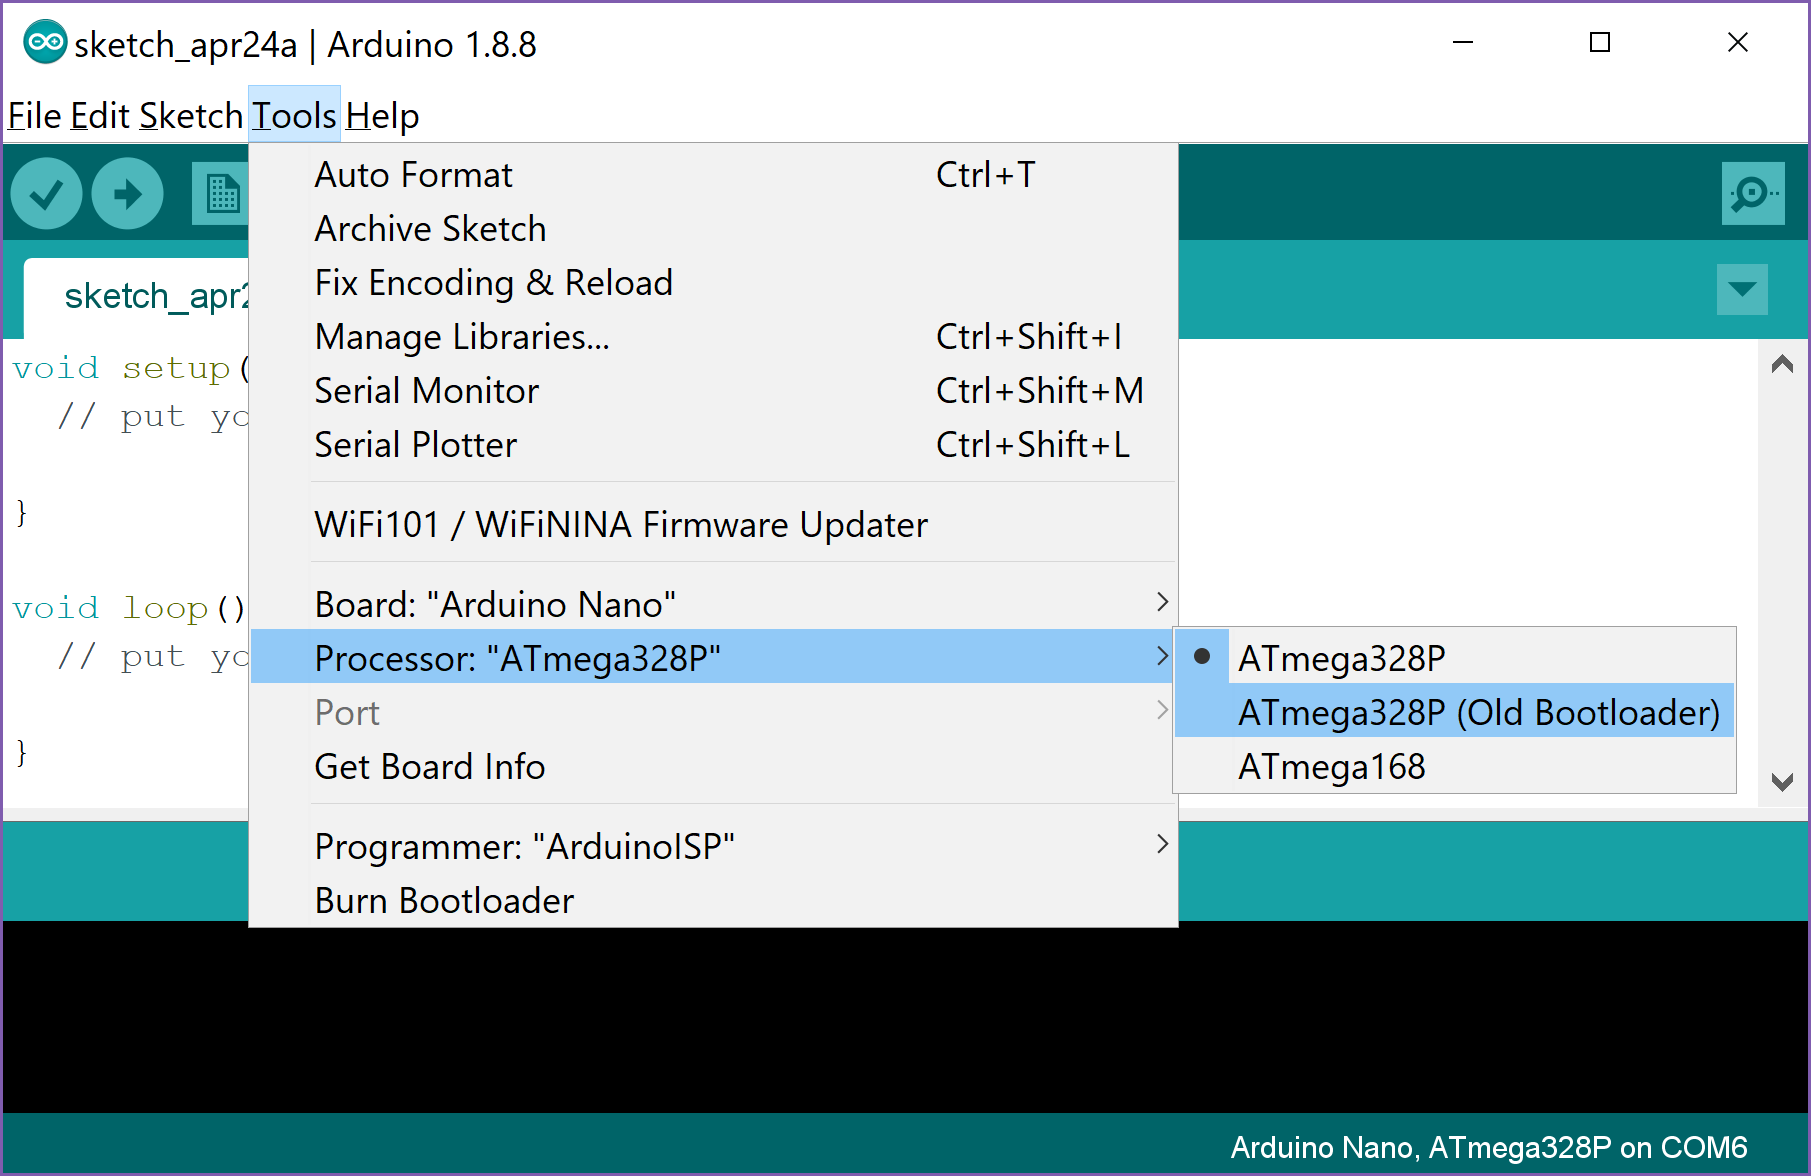Select the sketch_apr24a editor tab
This screenshot has width=1811, height=1176.
coord(137,297)
